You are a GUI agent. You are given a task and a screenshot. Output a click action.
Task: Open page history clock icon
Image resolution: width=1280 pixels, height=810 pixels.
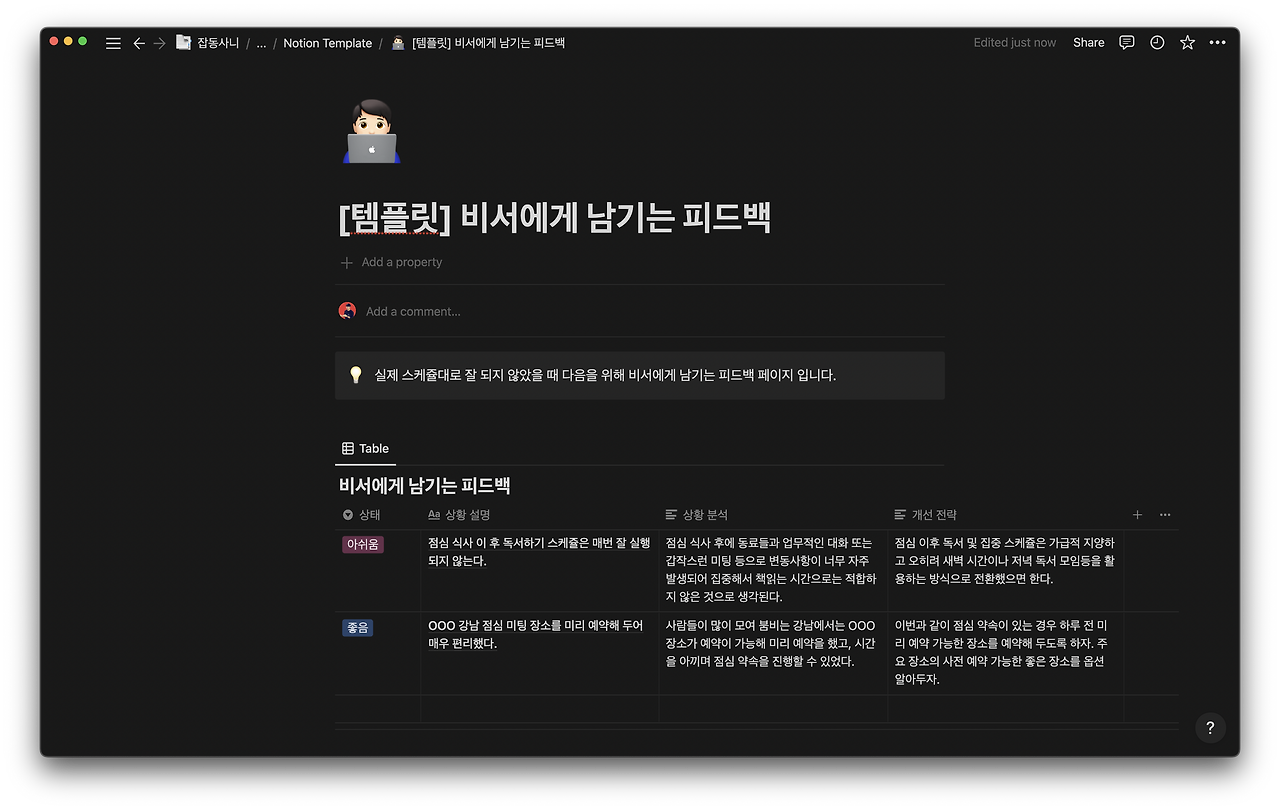pyautogui.click(x=1157, y=43)
